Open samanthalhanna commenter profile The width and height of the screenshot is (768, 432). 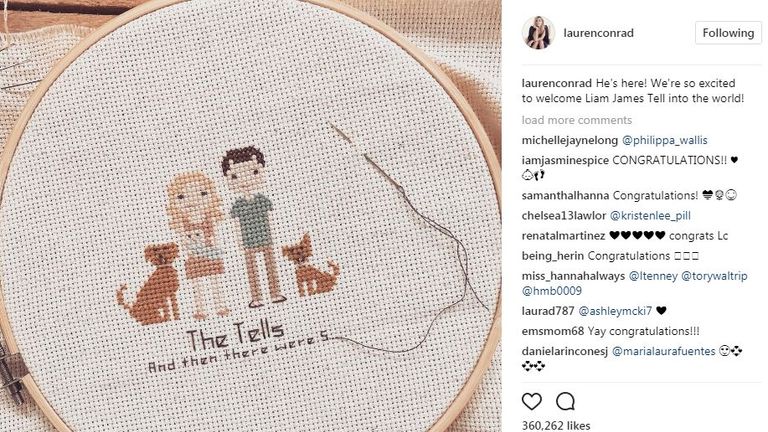pyautogui.click(x=565, y=195)
